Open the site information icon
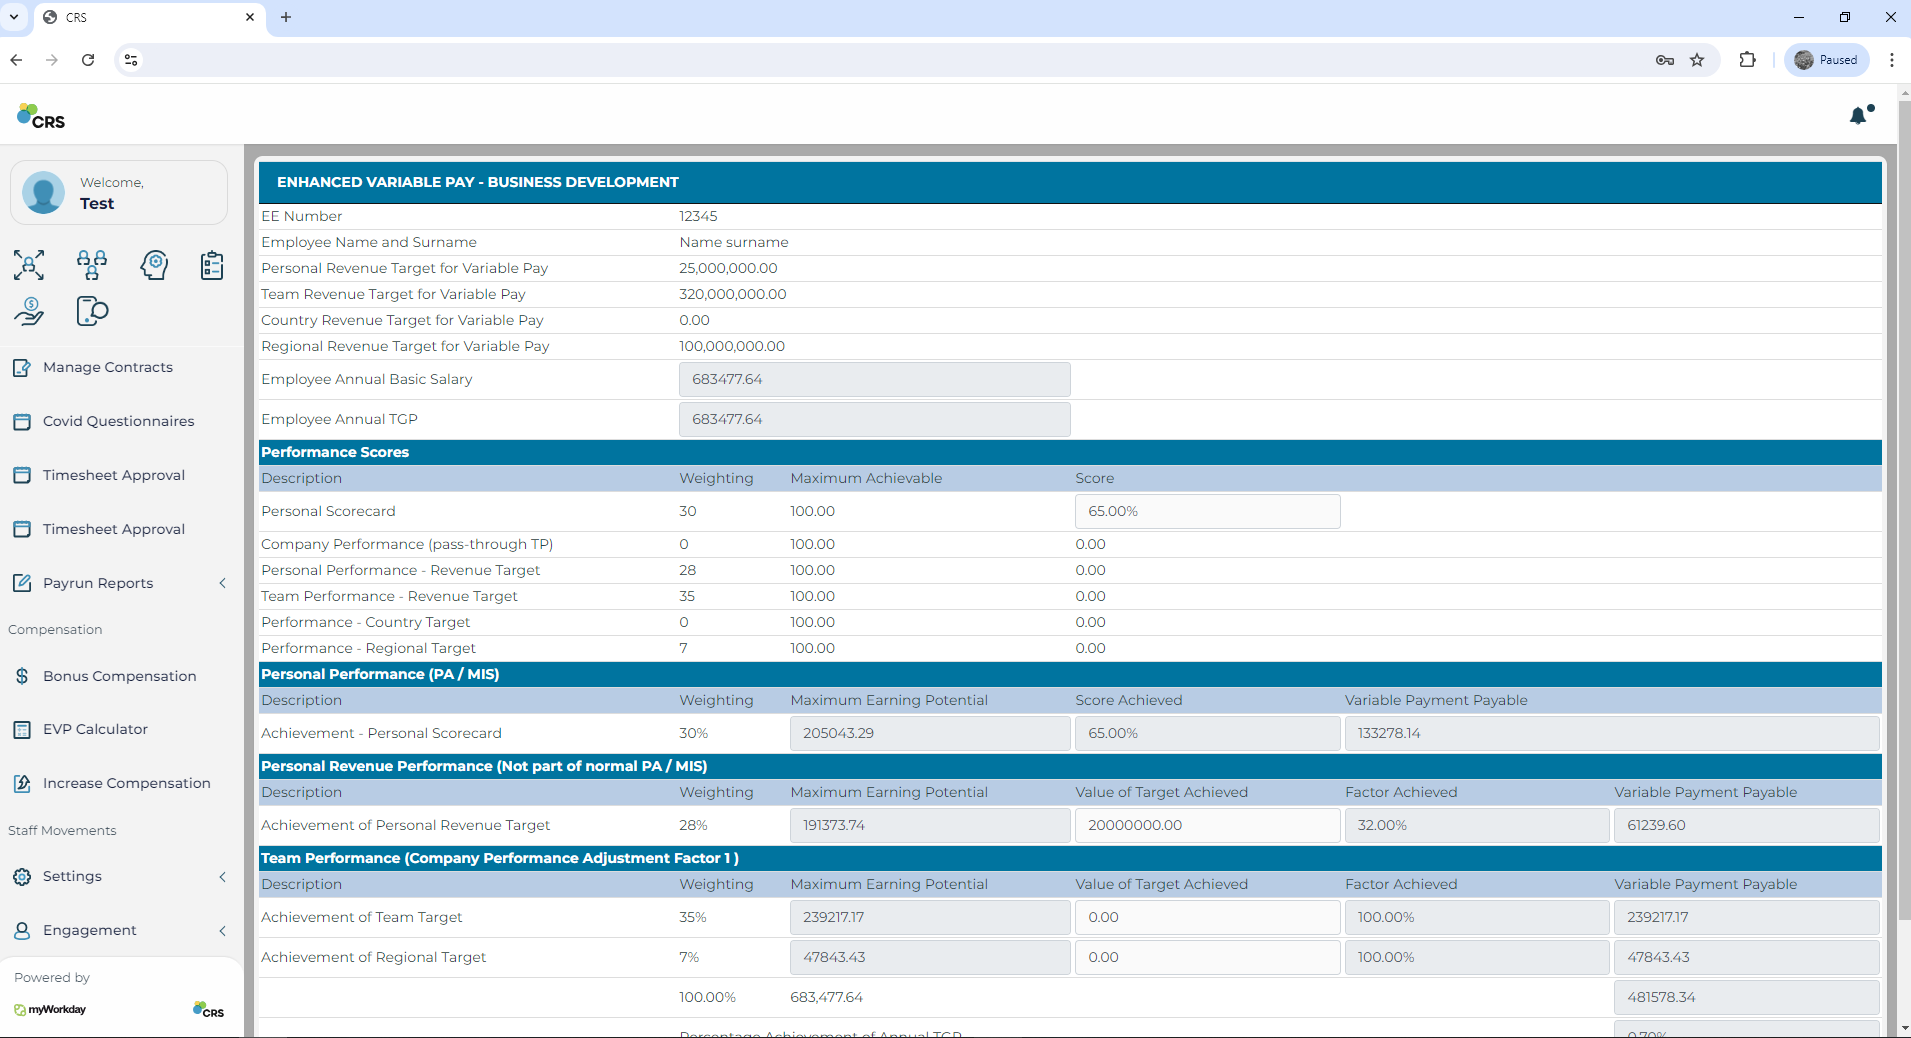The width and height of the screenshot is (1911, 1038). coord(131,60)
